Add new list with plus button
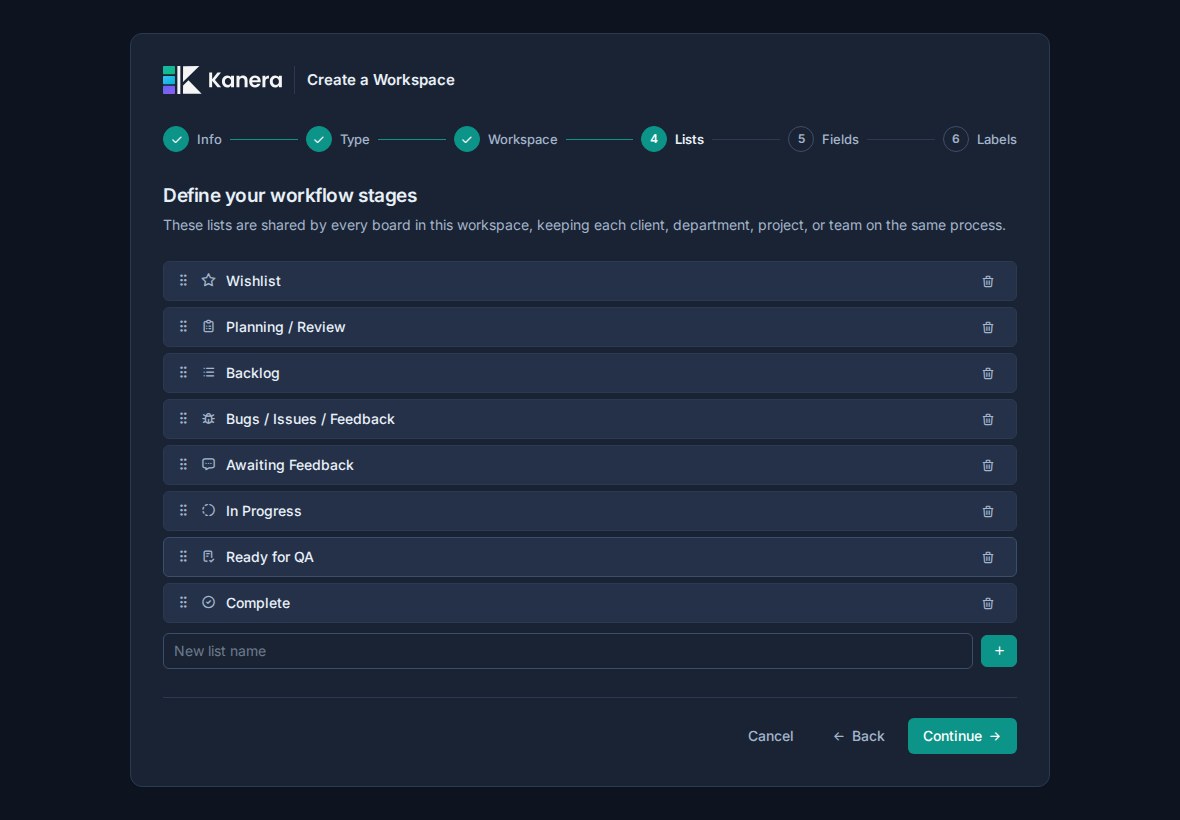 999,651
